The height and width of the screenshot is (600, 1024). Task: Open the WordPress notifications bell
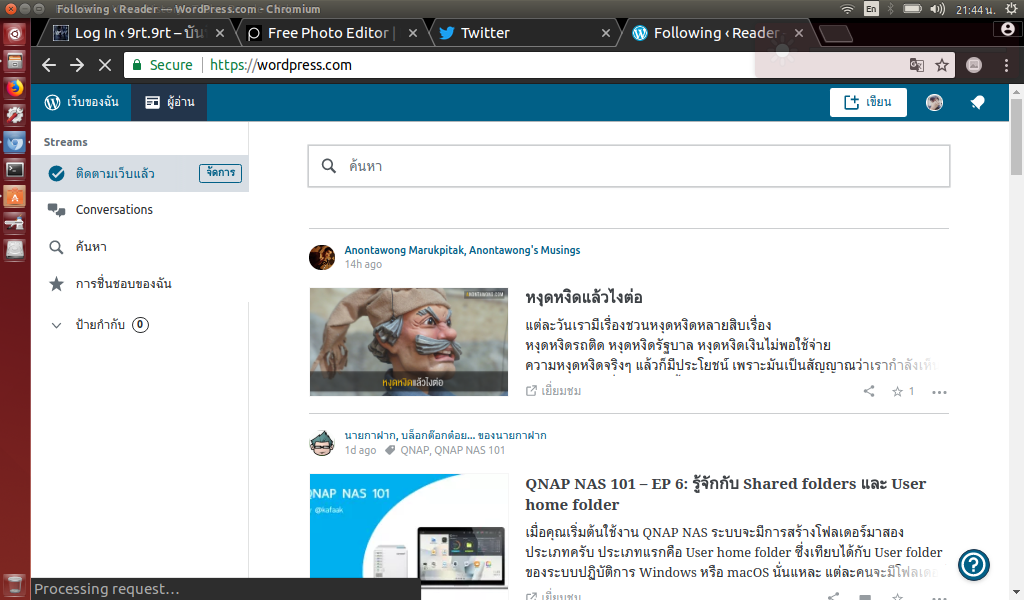978,103
